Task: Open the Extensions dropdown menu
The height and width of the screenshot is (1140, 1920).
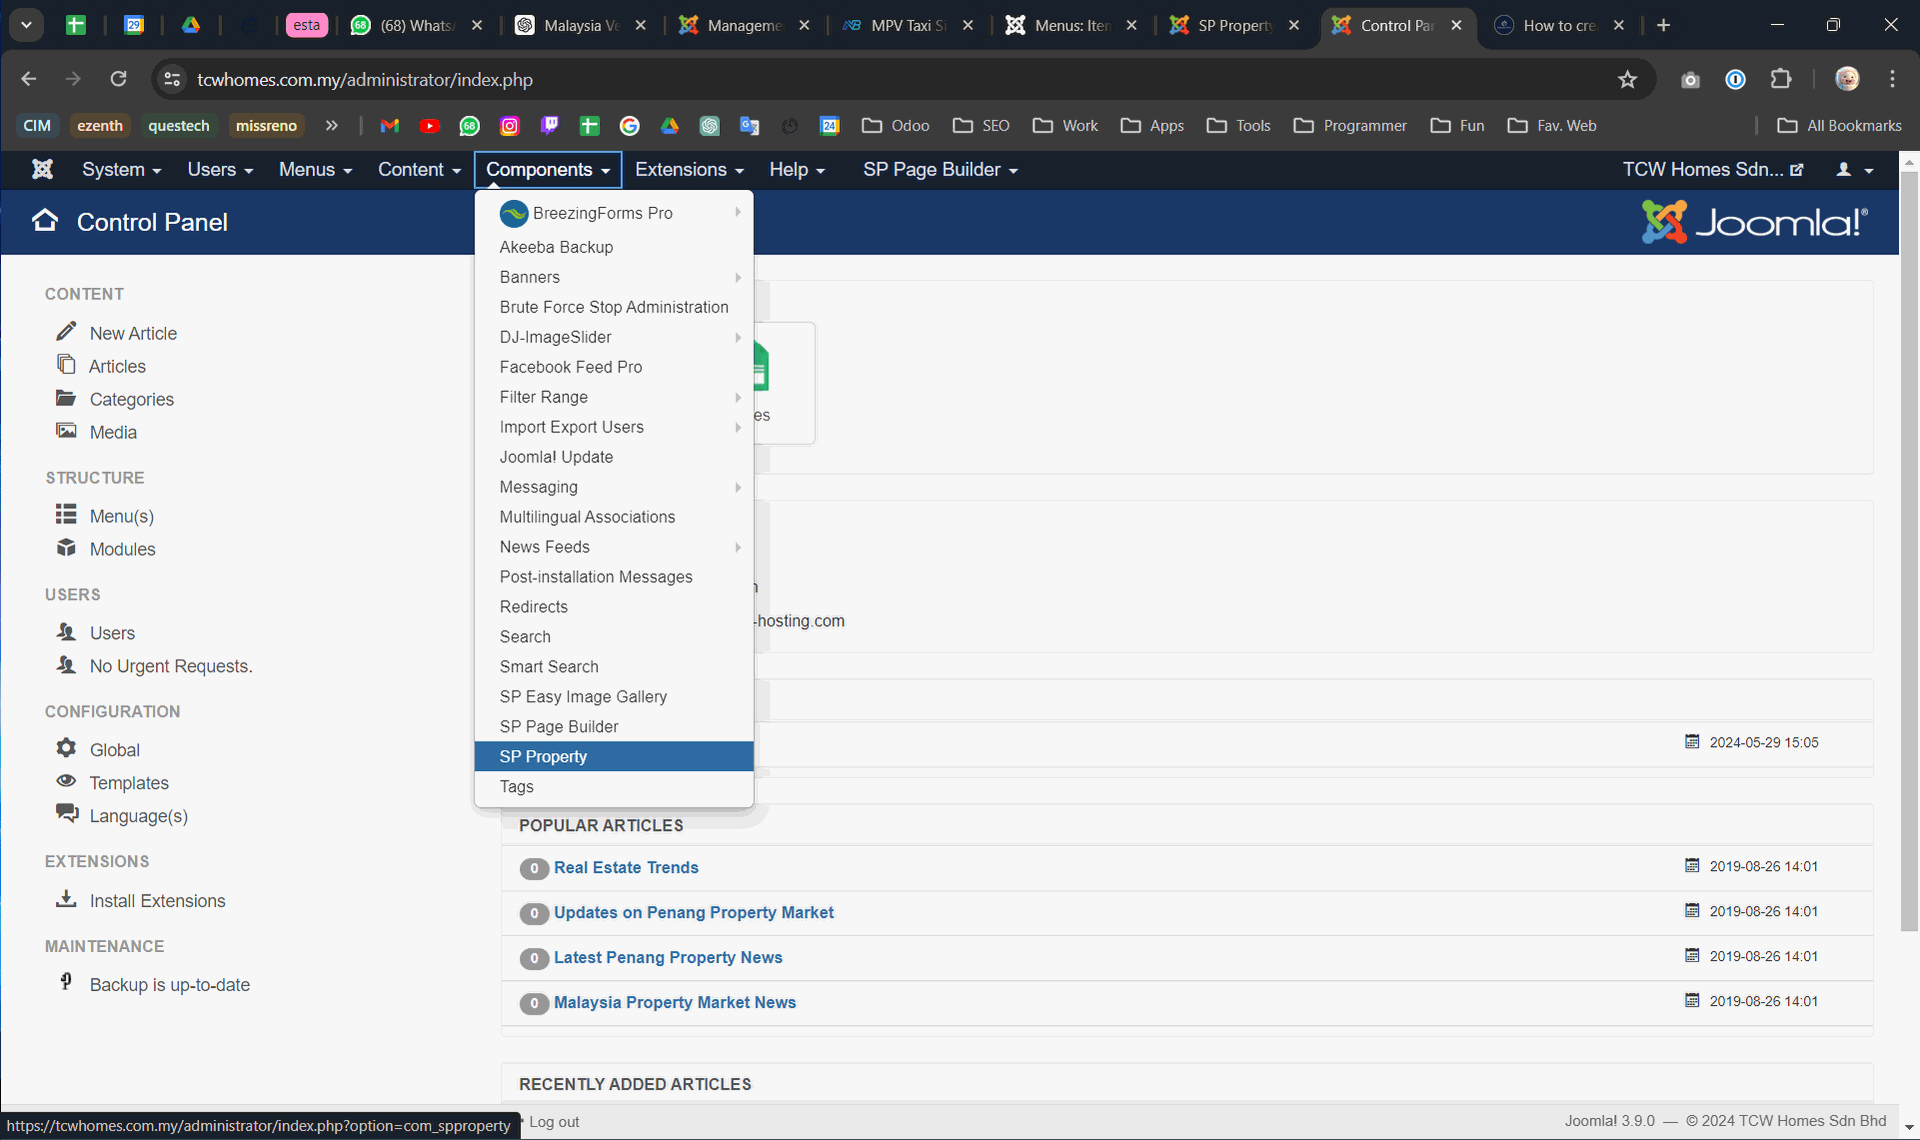Action: click(689, 170)
